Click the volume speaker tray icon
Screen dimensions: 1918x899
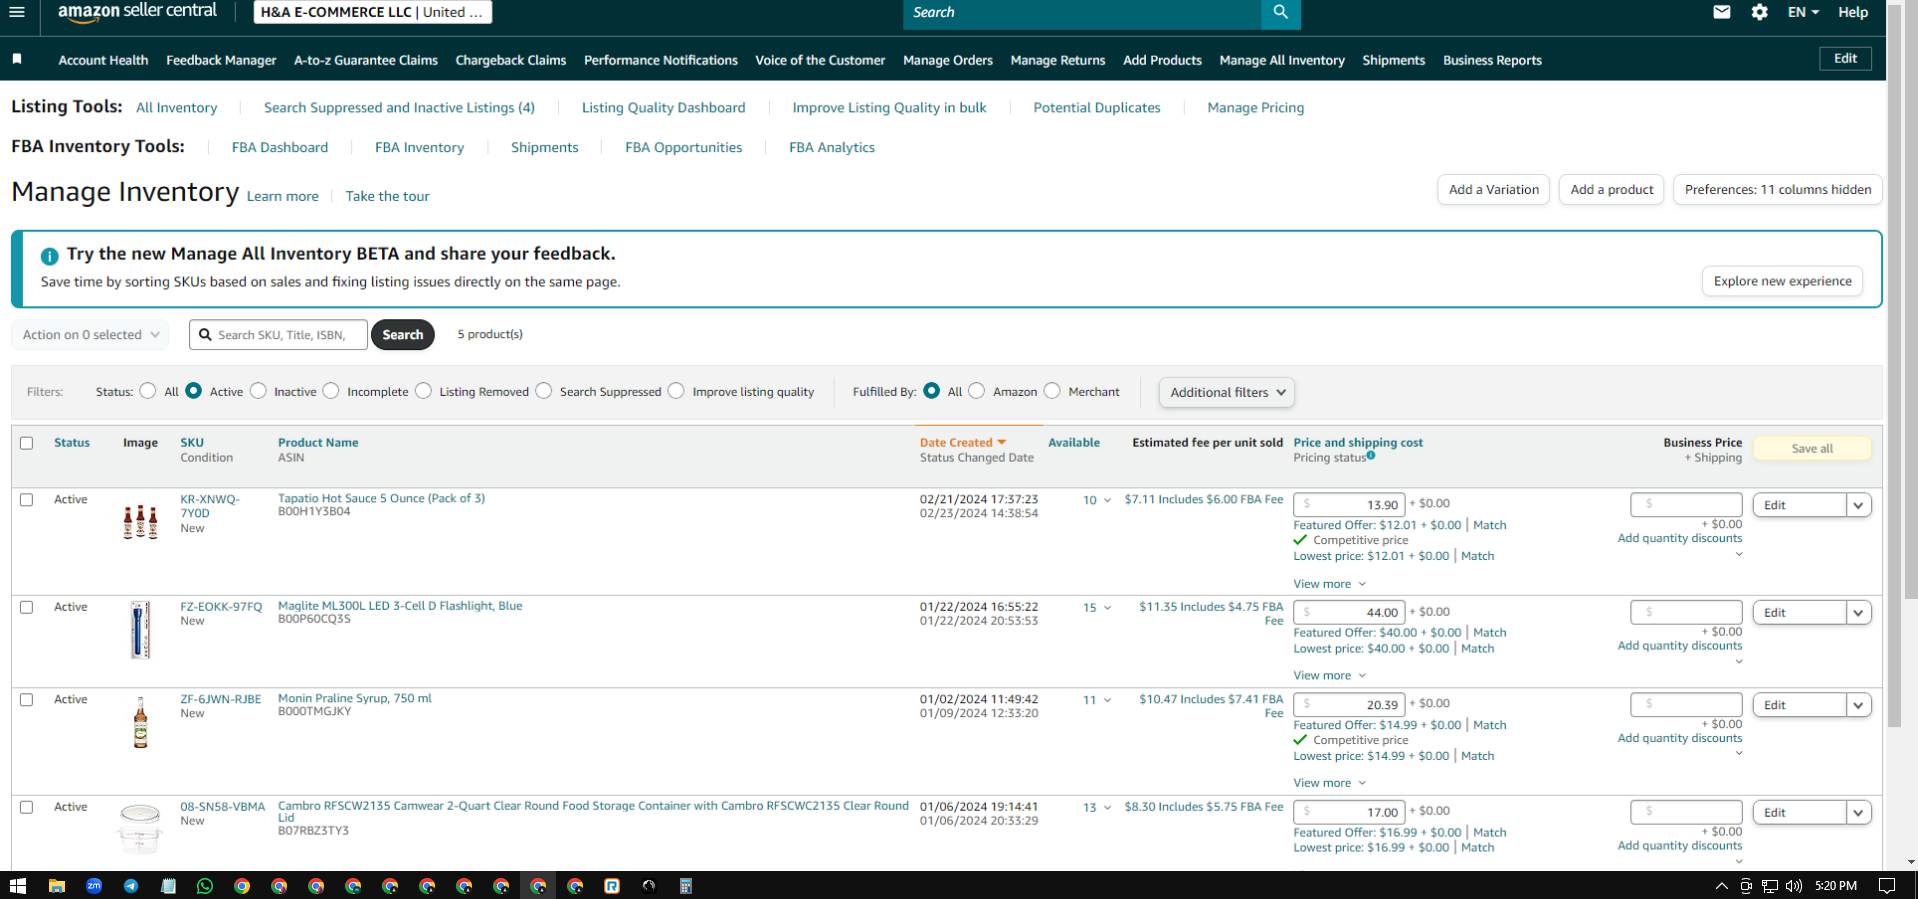1794,886
